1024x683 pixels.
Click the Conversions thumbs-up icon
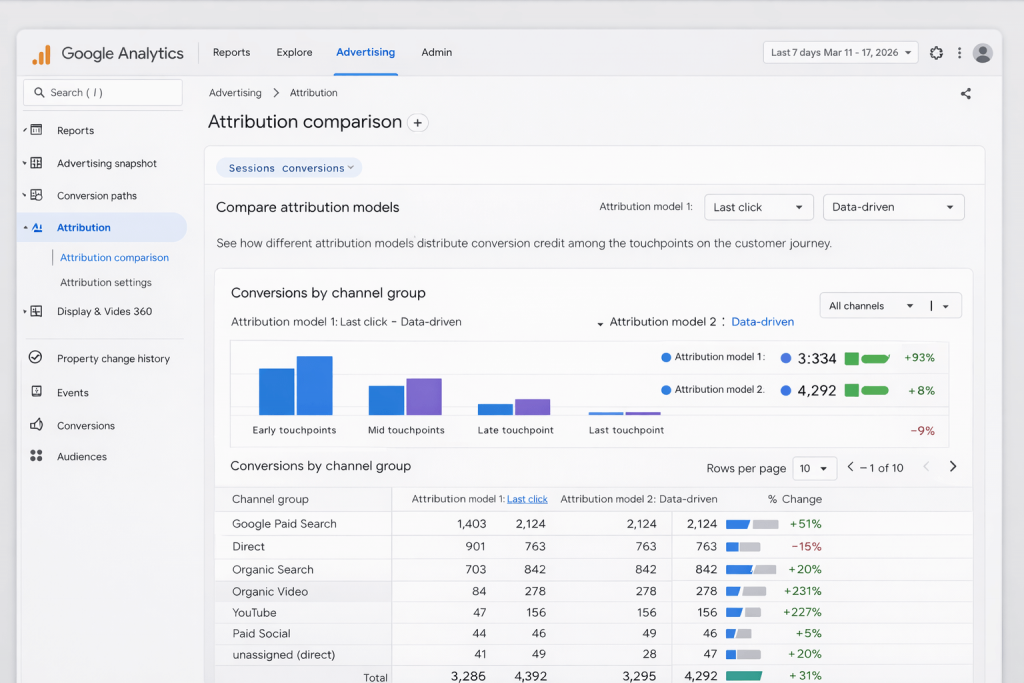click(37, 424)
